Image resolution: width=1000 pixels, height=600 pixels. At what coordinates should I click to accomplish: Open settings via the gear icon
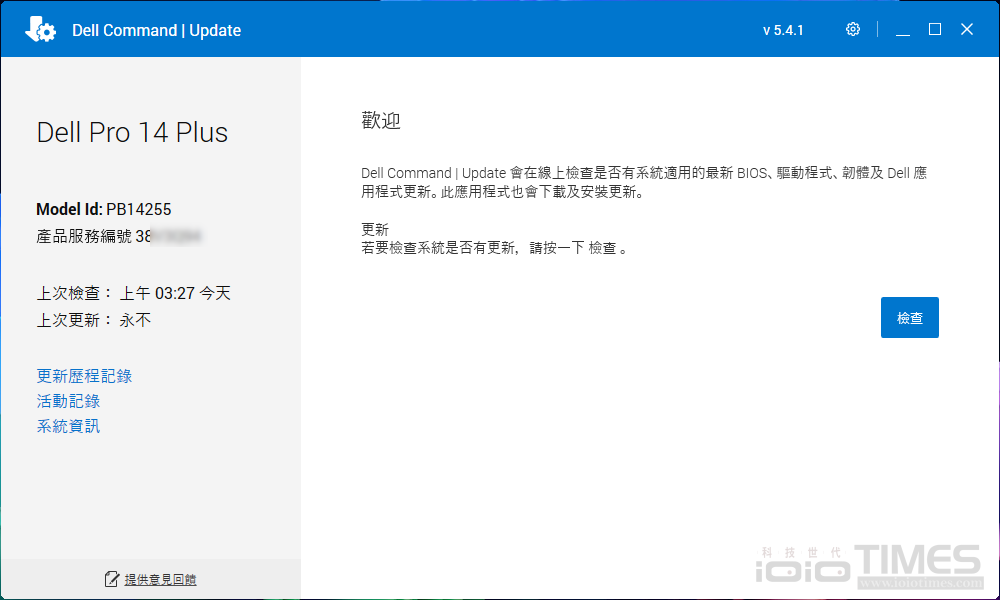(853, 29)
